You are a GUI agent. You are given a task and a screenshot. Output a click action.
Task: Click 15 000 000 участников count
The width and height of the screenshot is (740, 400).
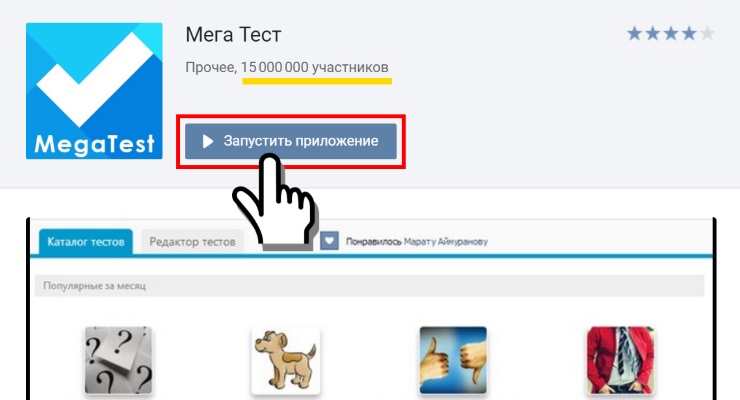click(315, 67)
